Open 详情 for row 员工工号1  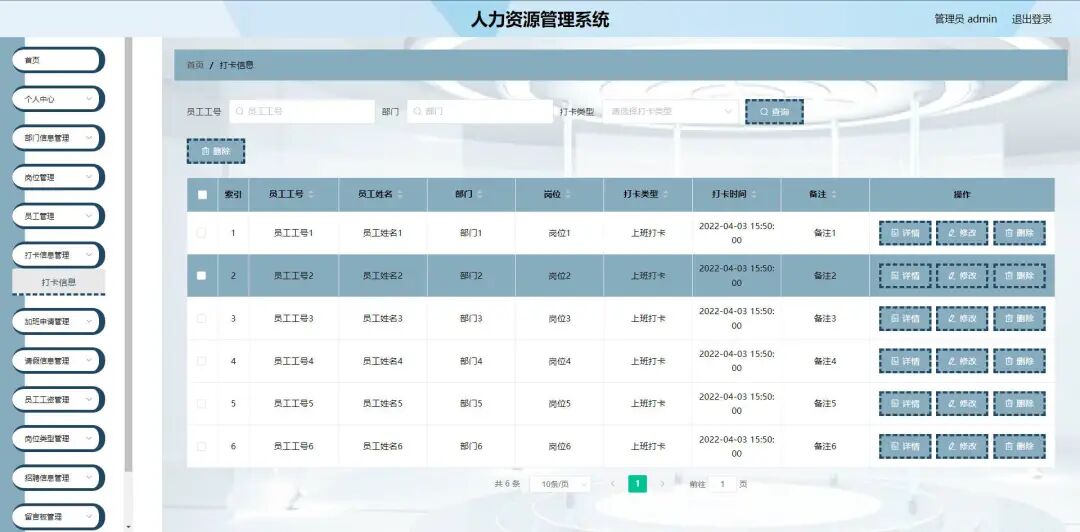coord(905,233)
